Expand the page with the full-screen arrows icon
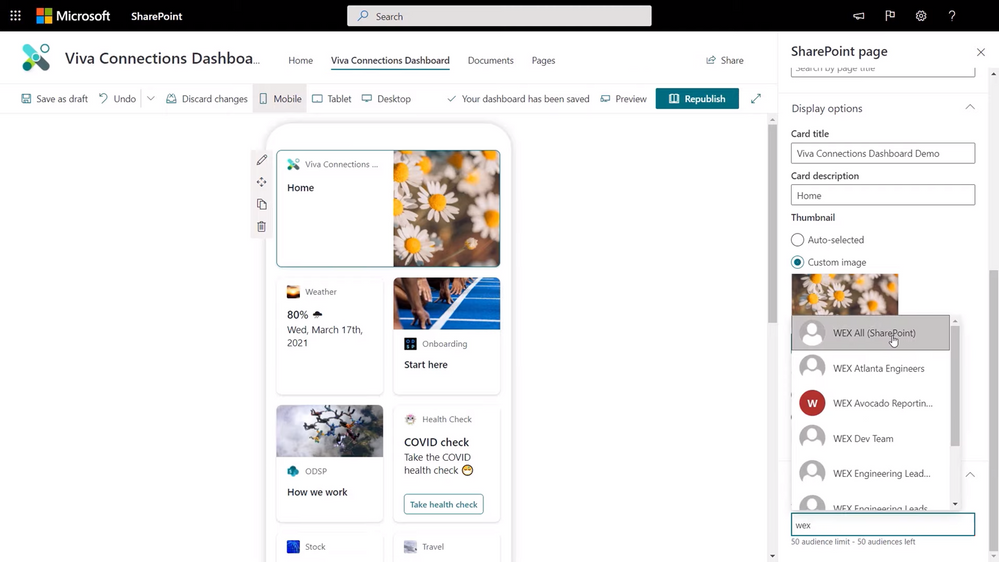 click(x=756, y=99)
